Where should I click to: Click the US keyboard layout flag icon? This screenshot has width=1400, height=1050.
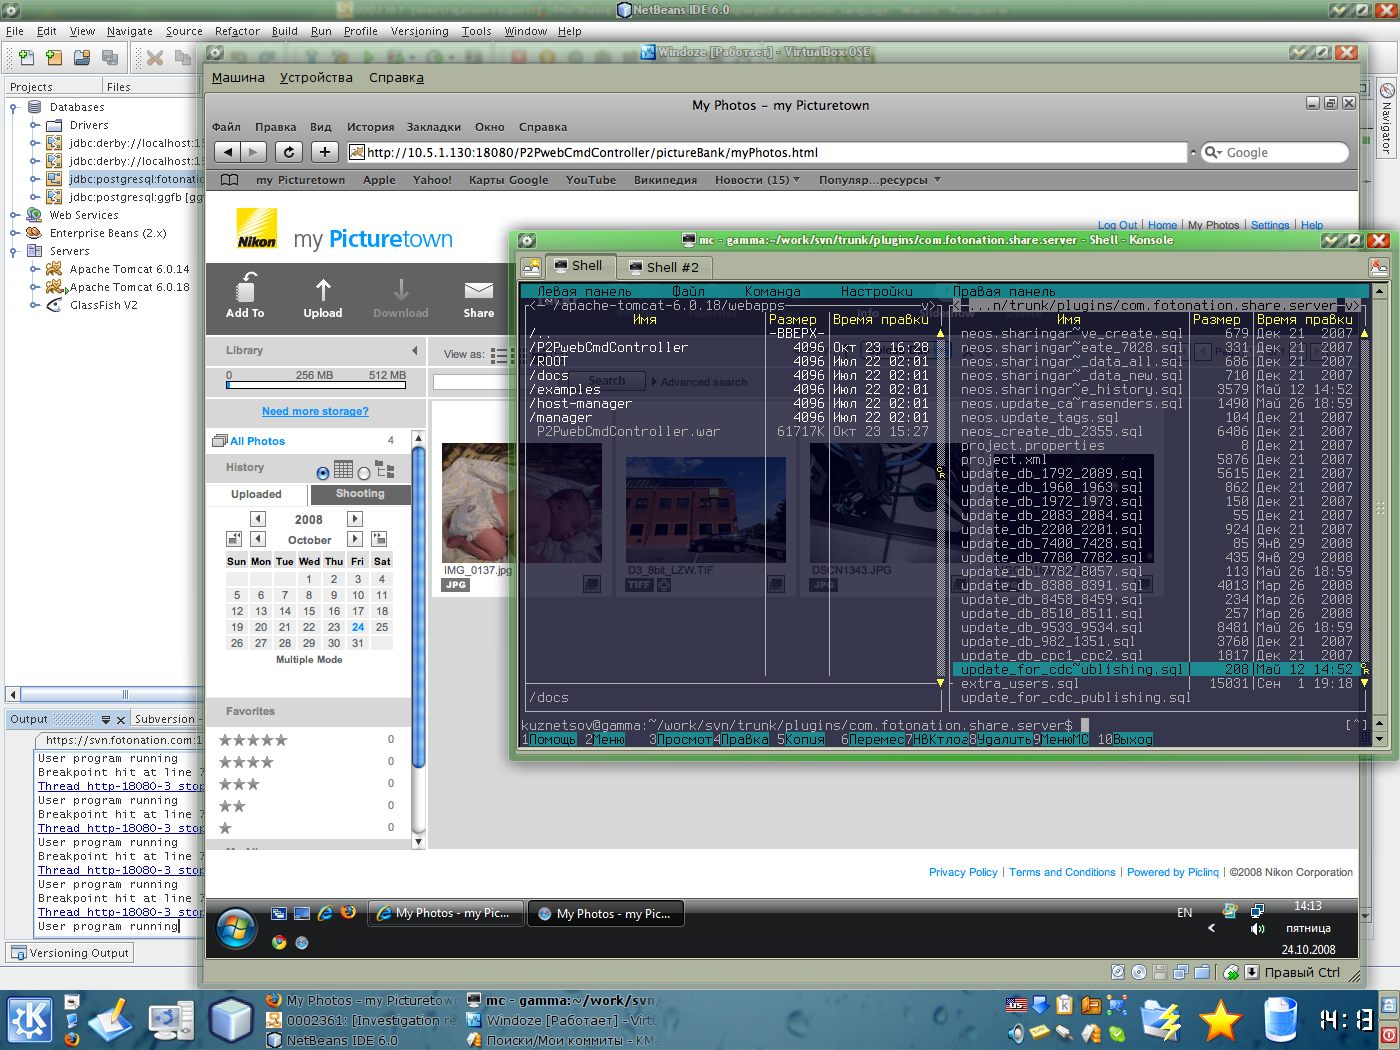[1016, 1005]
